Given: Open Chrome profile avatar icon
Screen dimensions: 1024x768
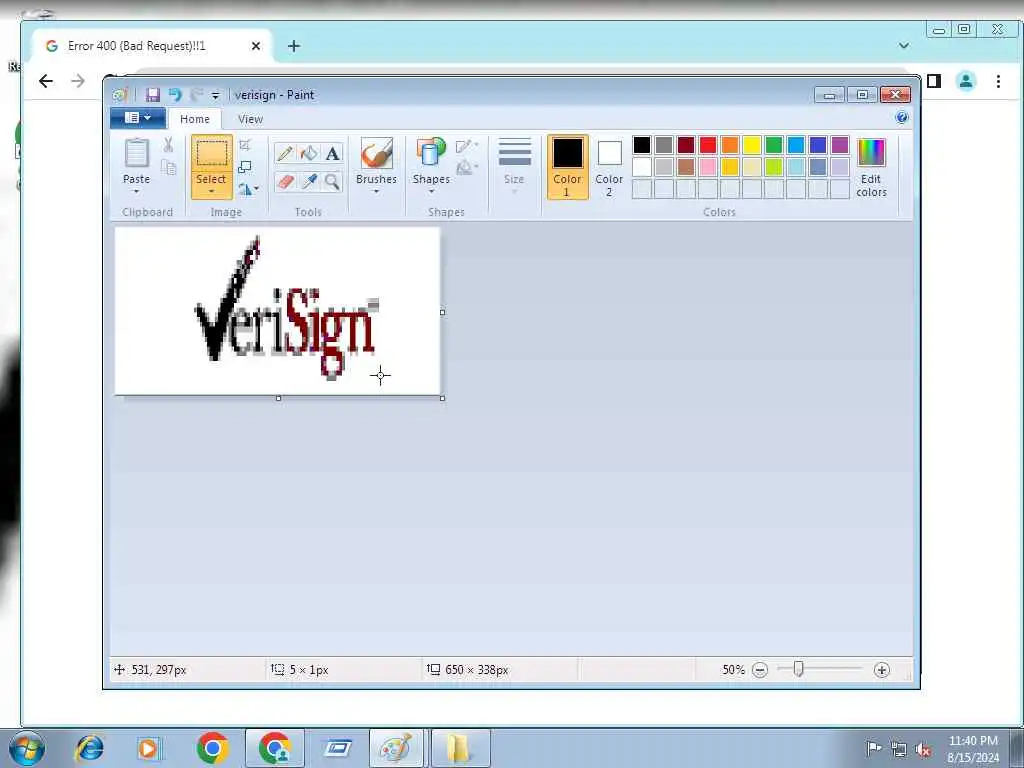Looking at the screenshot, I should (966, 81).
